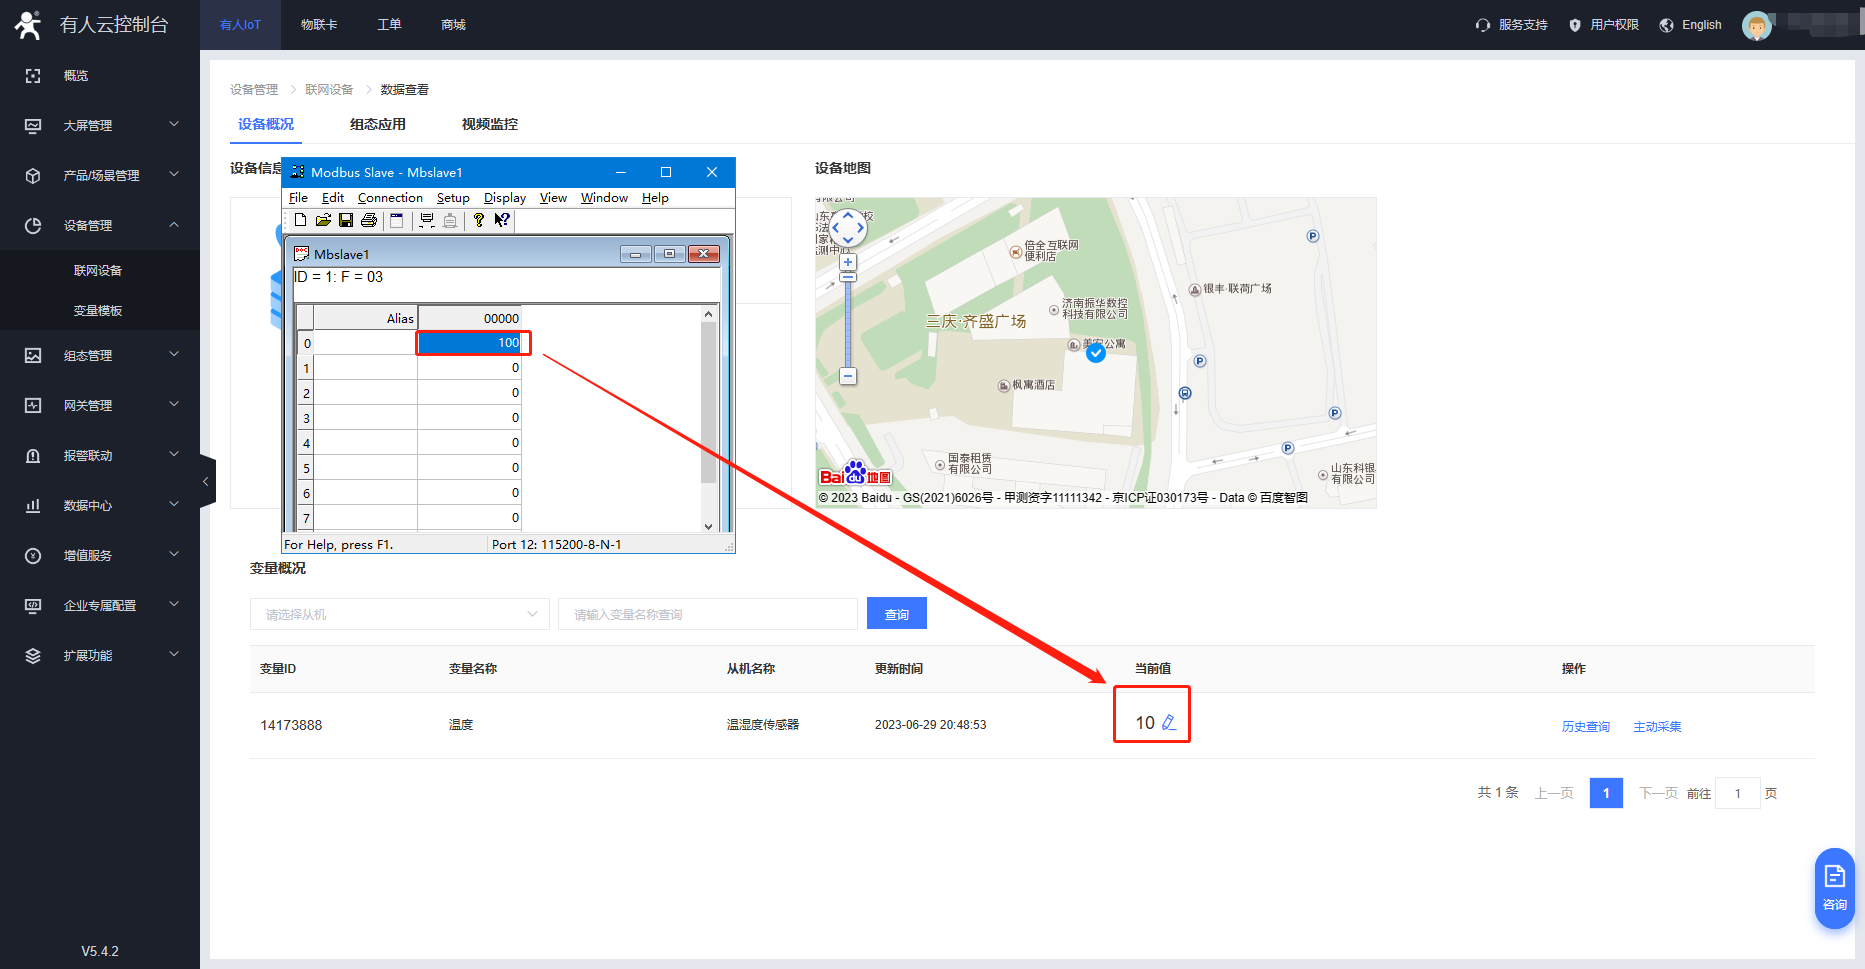Click the Save icon in Modbus Slave toolbar
Screen dimensions: 1865x969
click(x=346, y=221)
